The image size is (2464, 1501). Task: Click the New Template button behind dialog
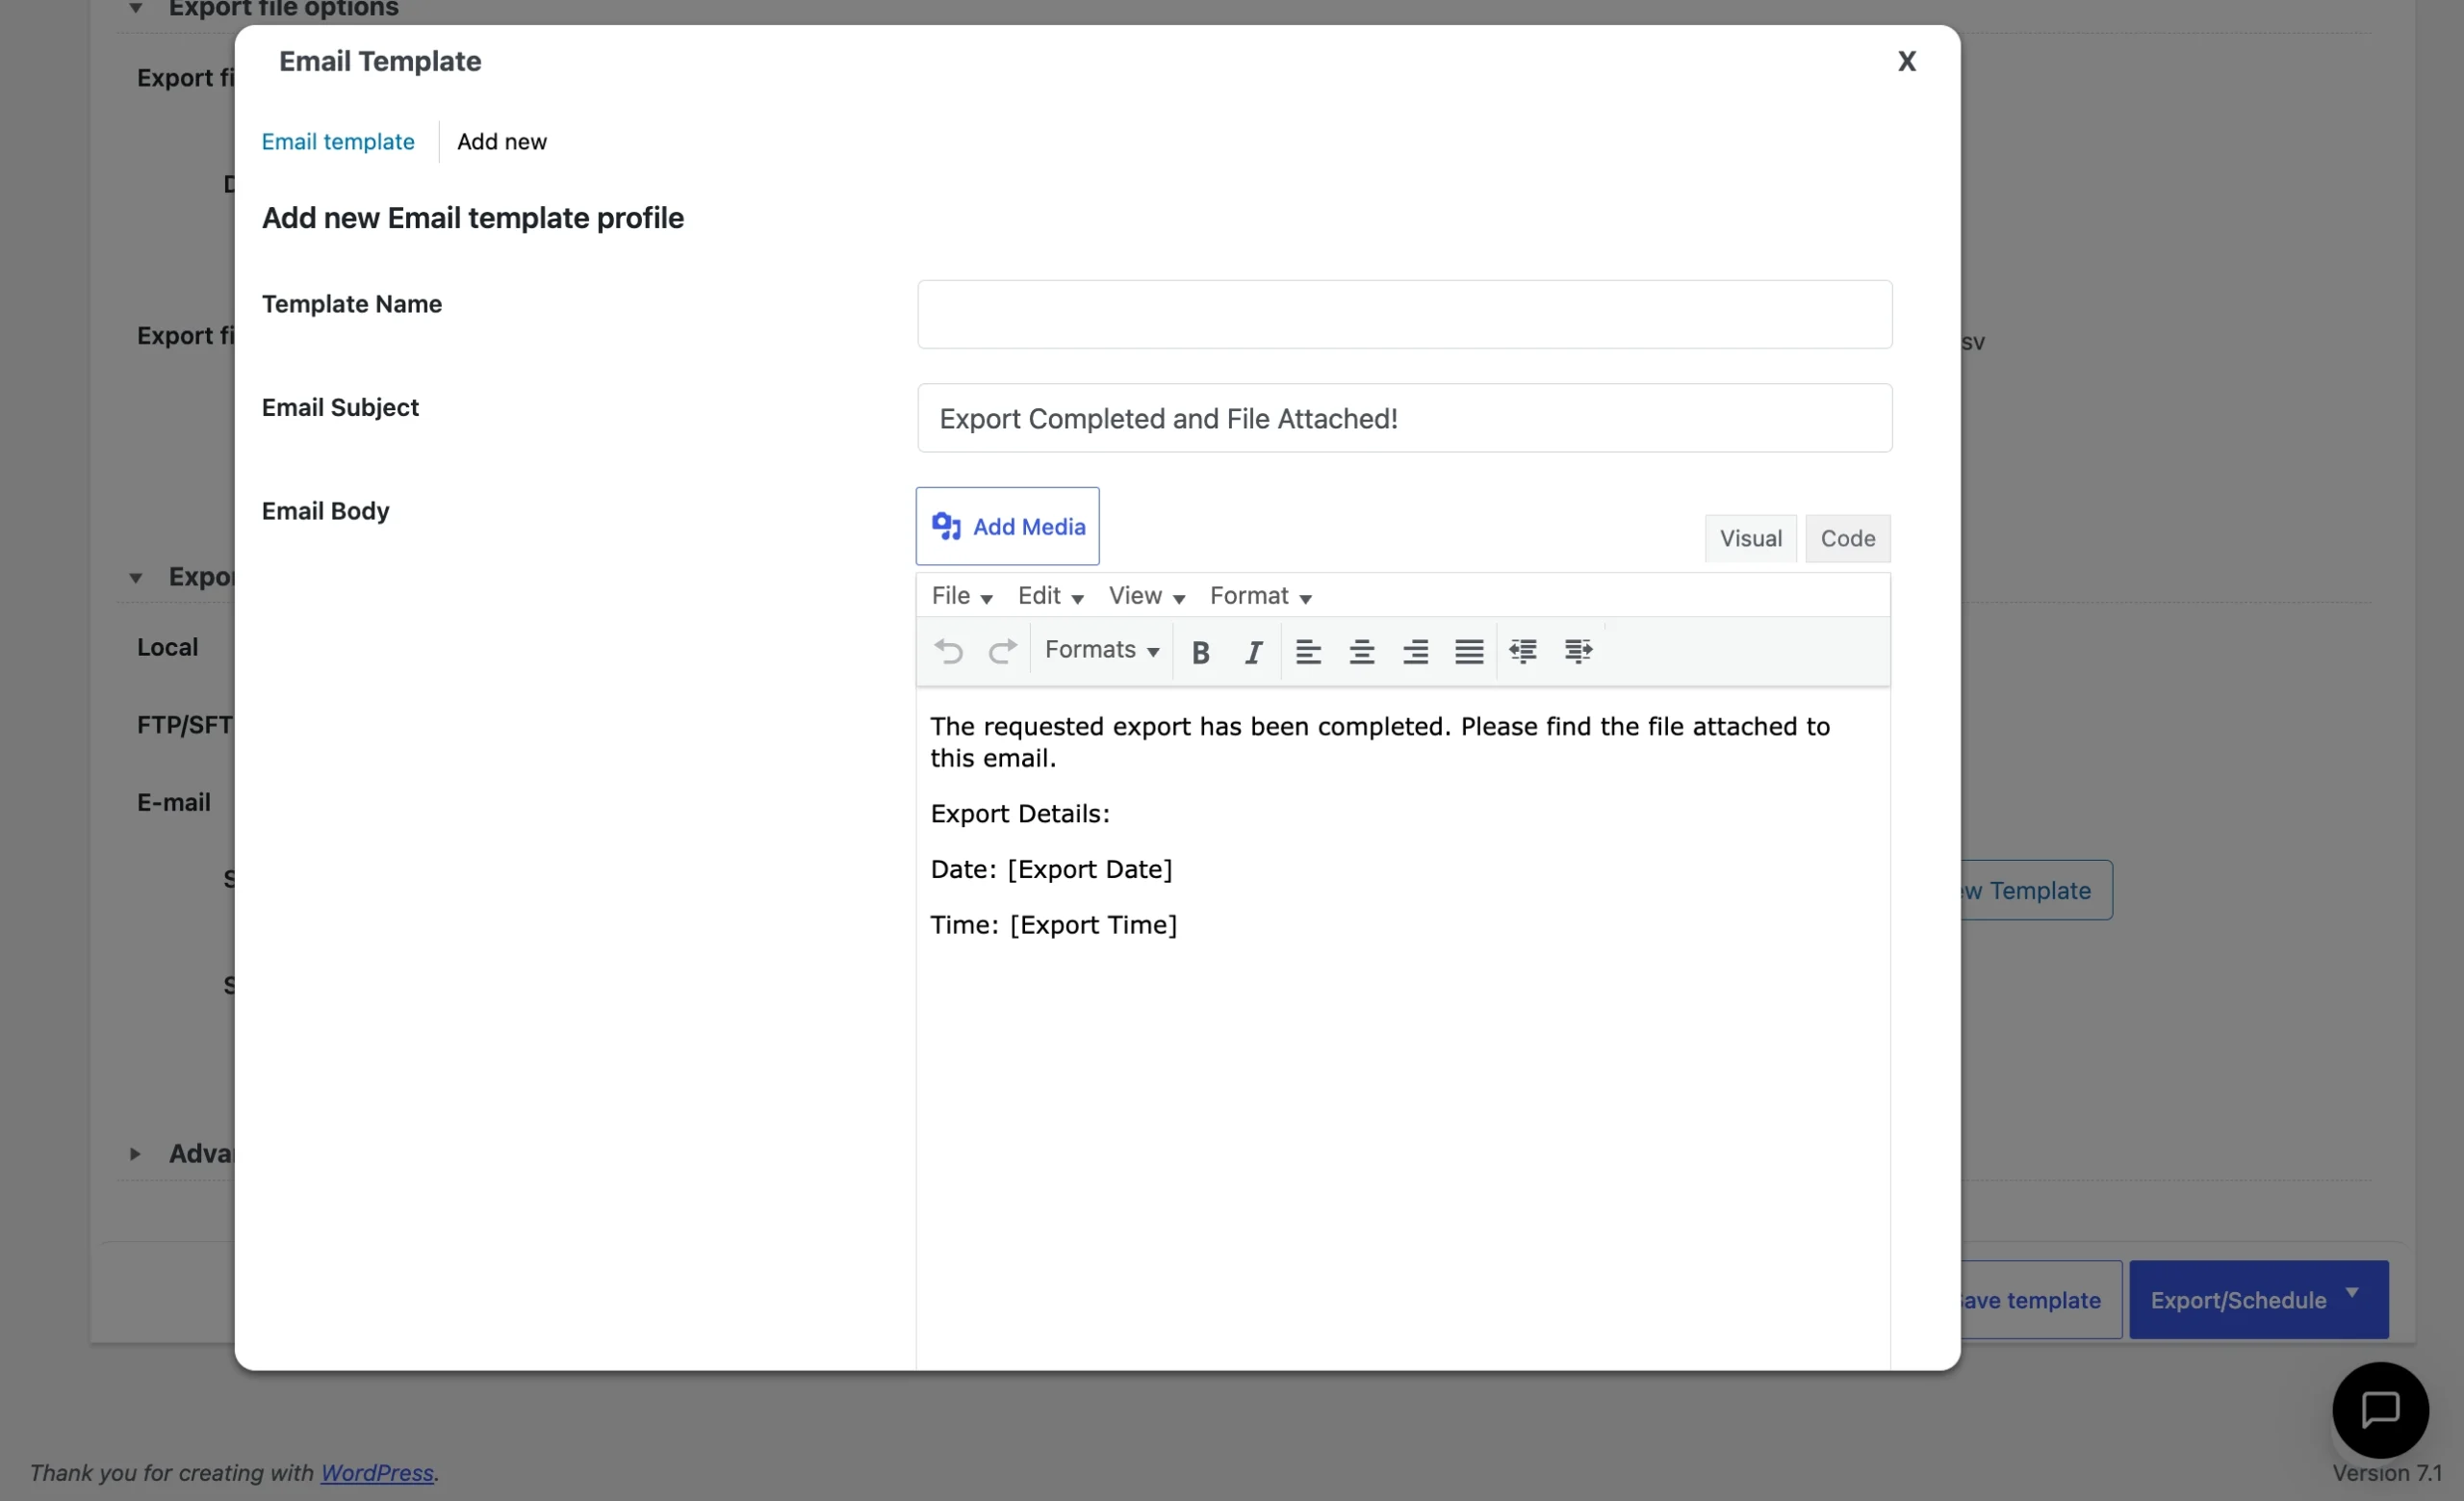coord(2036,890)
